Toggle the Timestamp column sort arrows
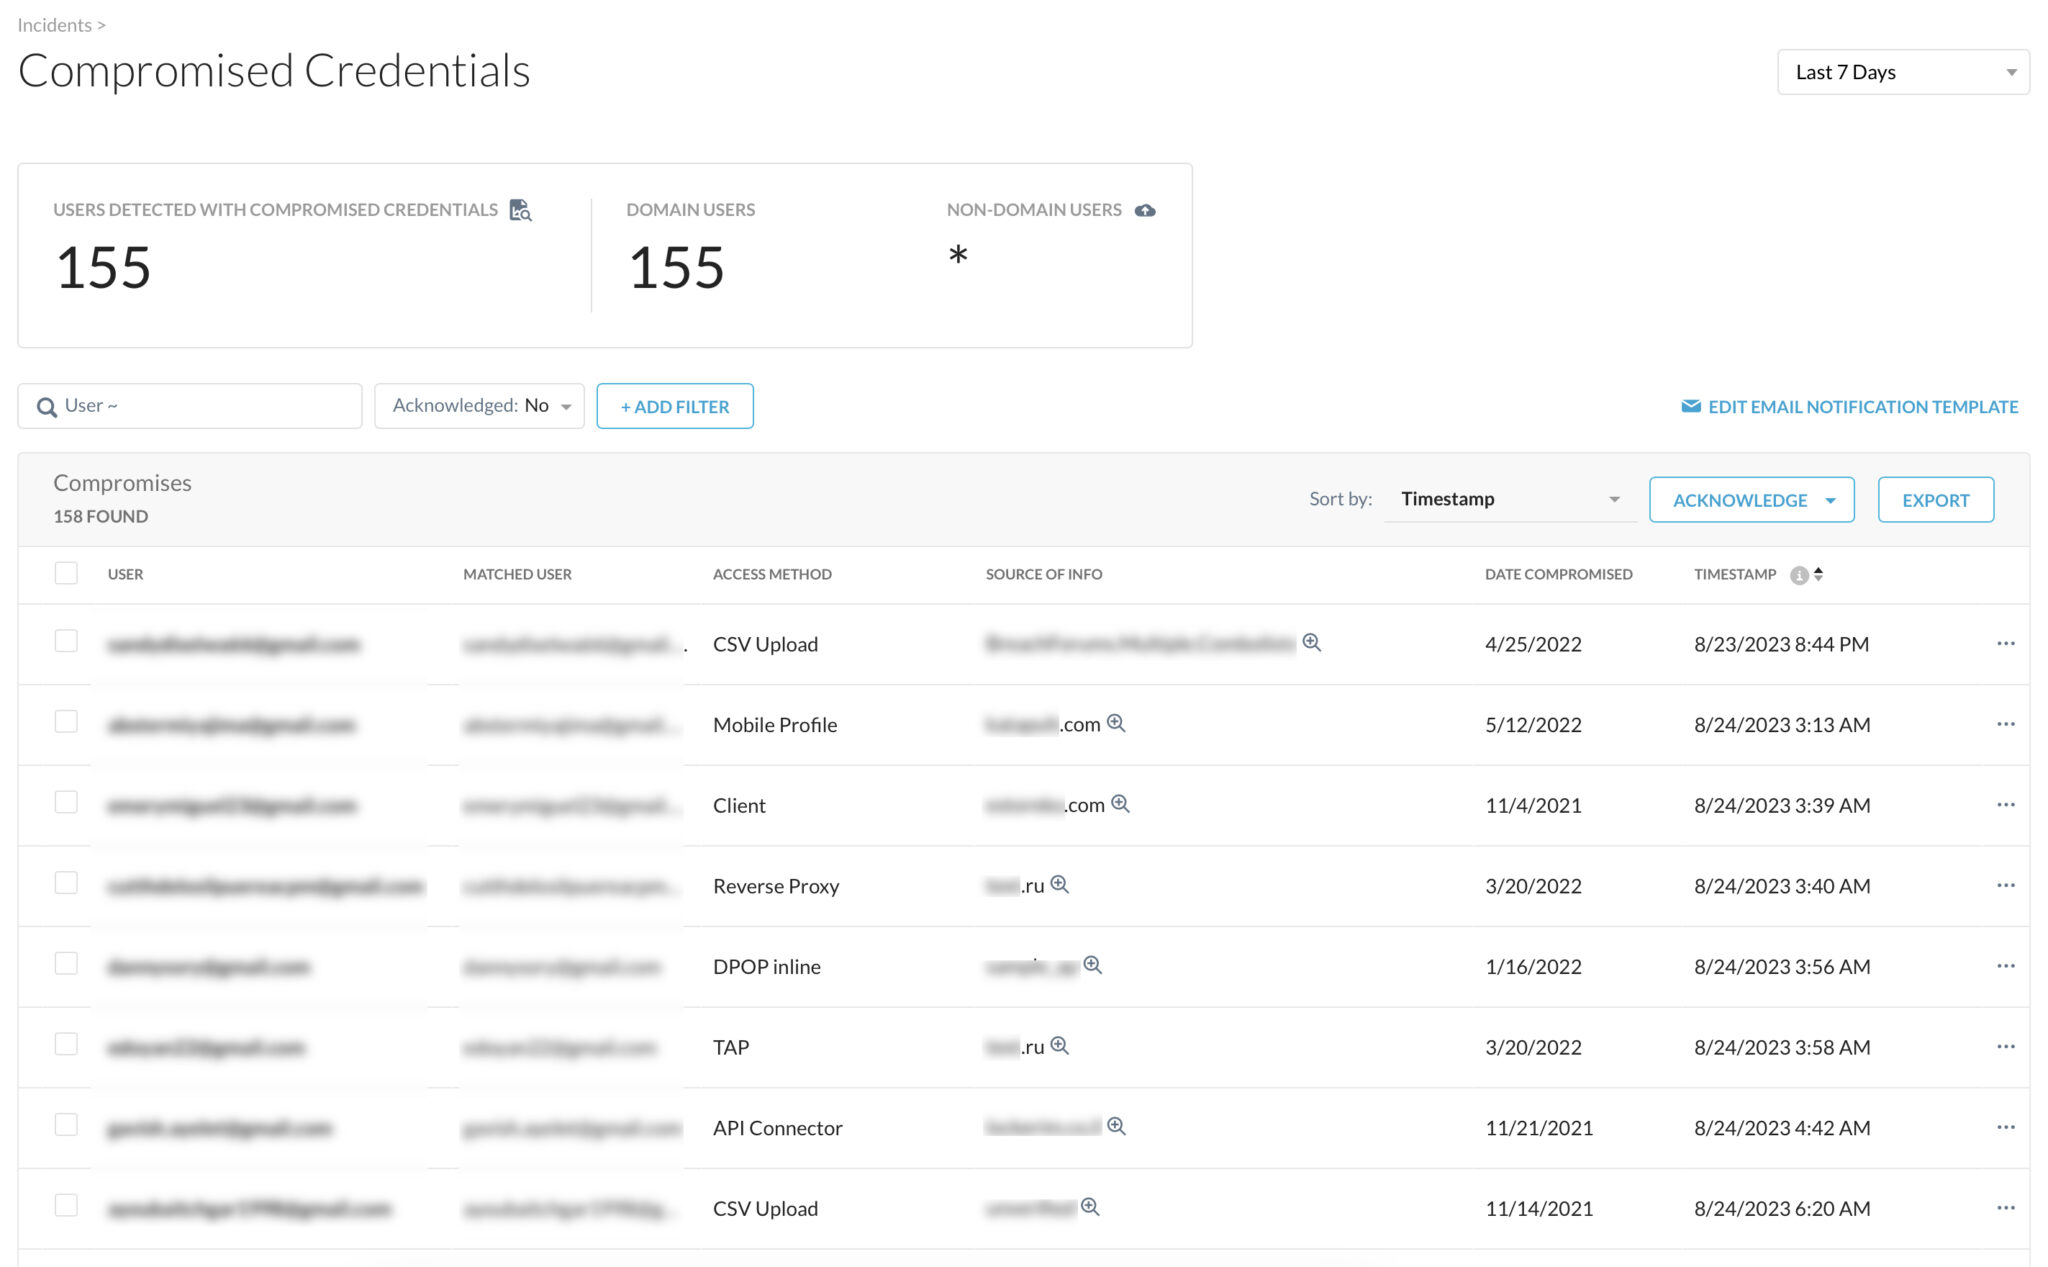The width and height of the screenshot is (2048, 1267). 1820,574
